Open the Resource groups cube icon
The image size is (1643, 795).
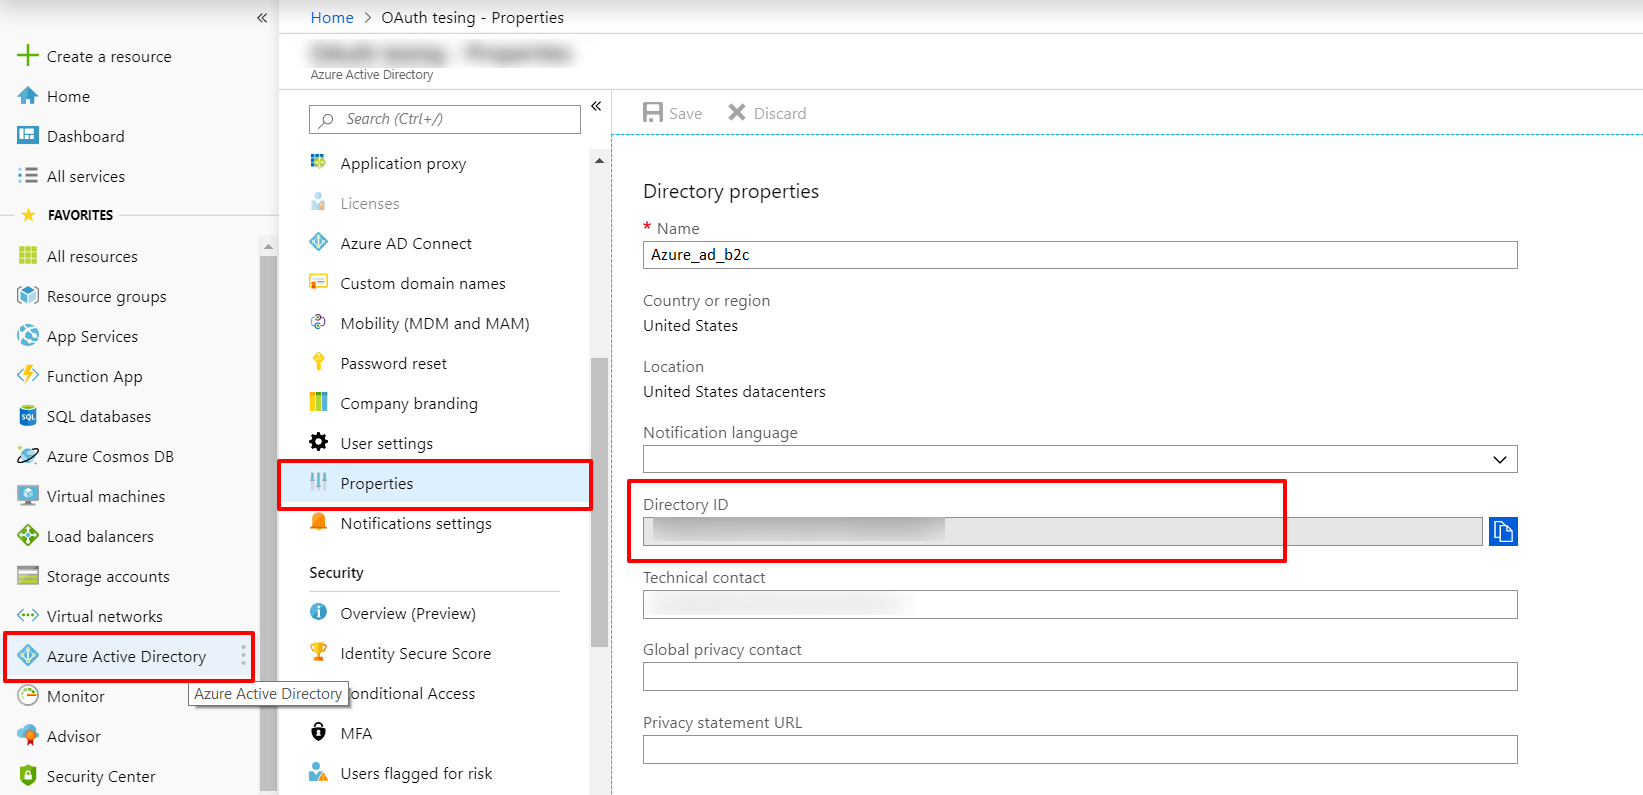(x=28, y=296)
